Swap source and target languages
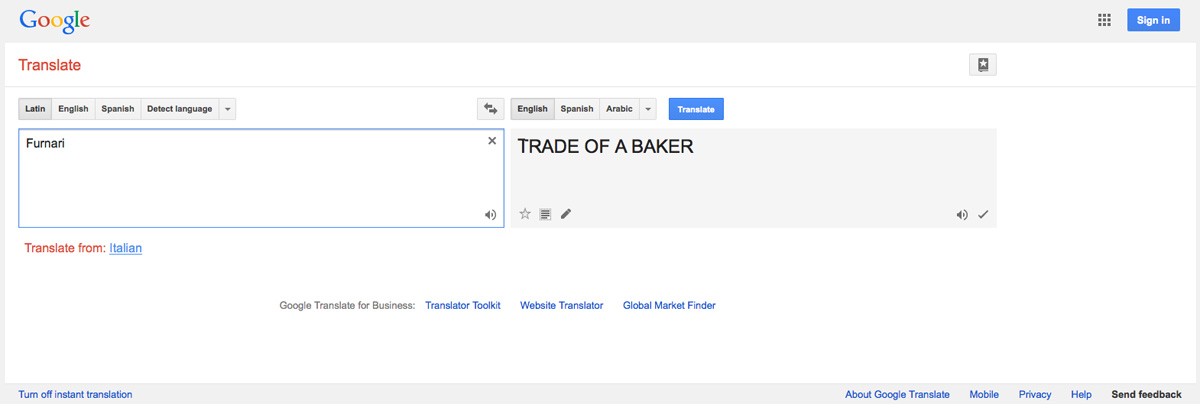 (x=490, y=109)
